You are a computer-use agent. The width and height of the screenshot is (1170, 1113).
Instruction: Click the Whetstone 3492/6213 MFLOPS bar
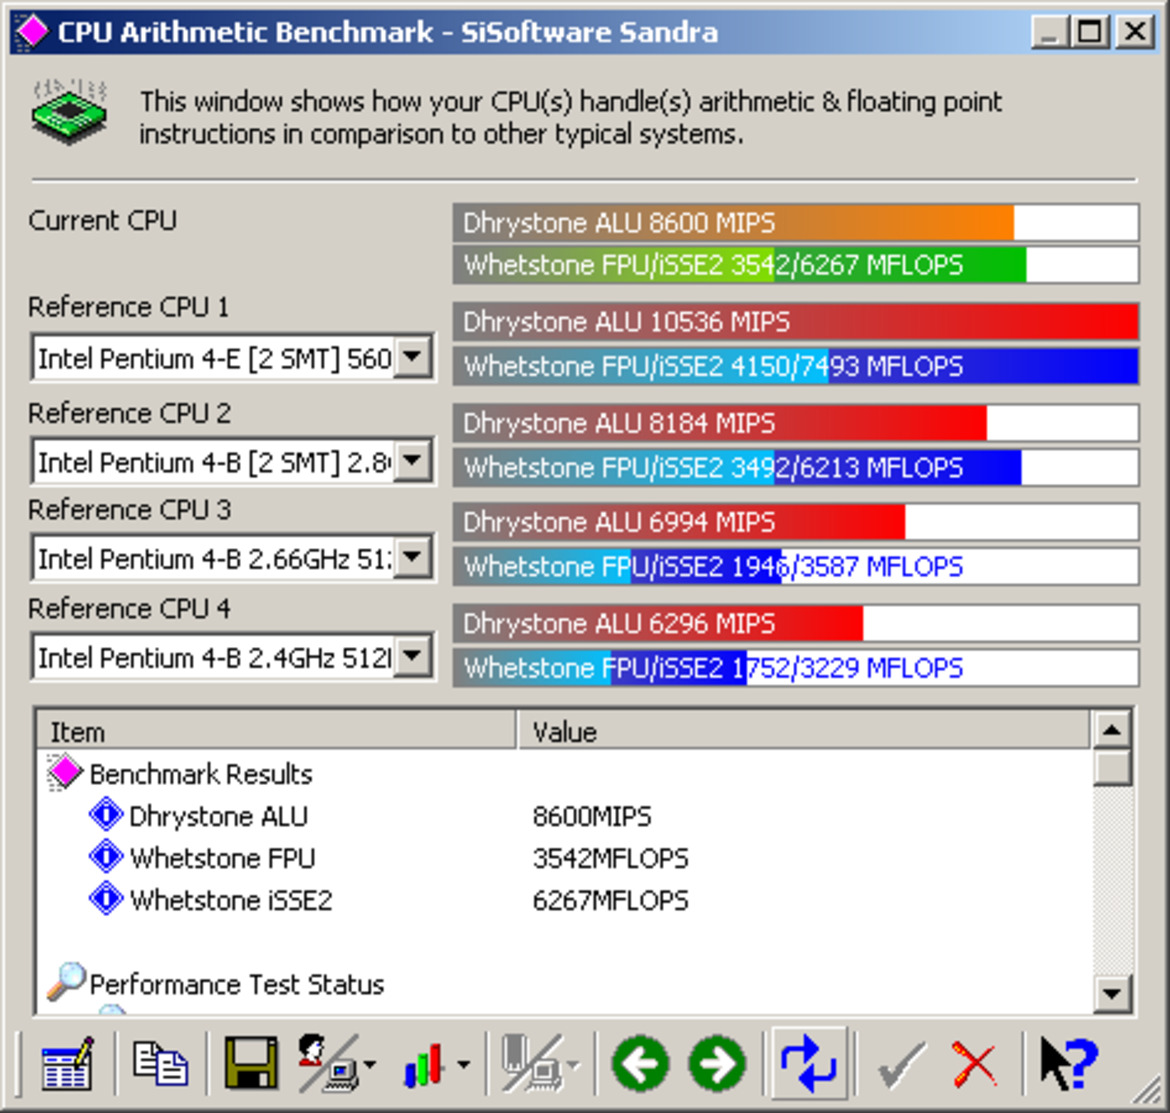(x=795, y=467)
